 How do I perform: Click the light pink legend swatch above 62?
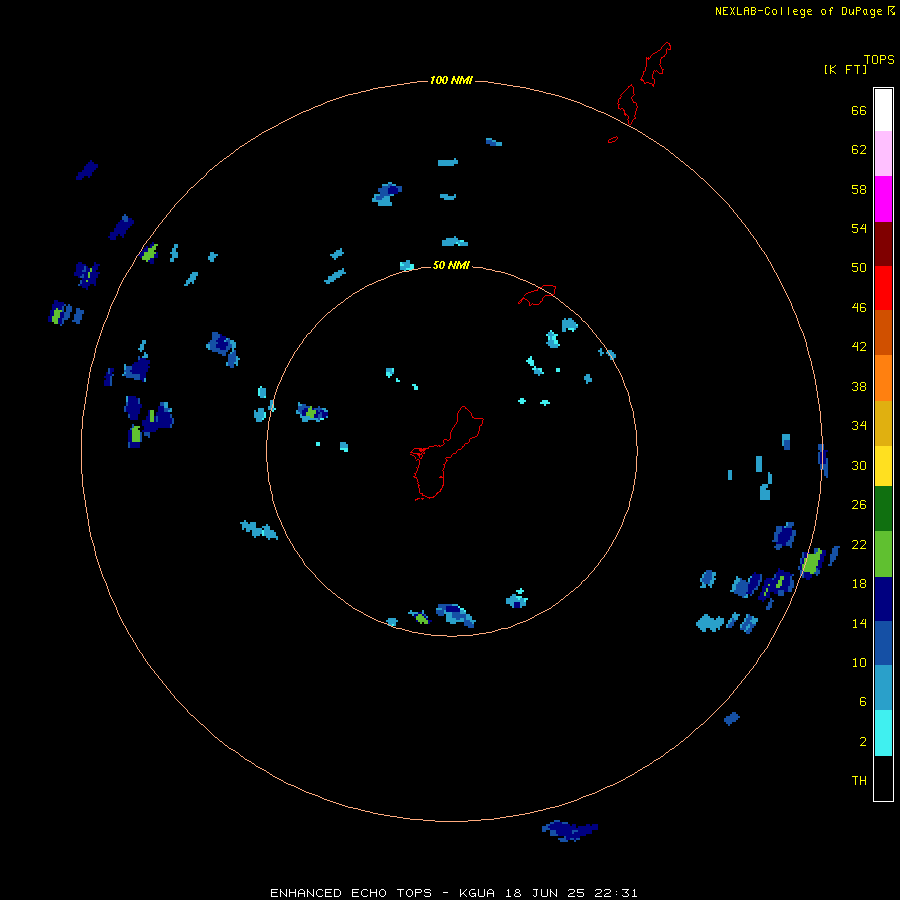883,153
